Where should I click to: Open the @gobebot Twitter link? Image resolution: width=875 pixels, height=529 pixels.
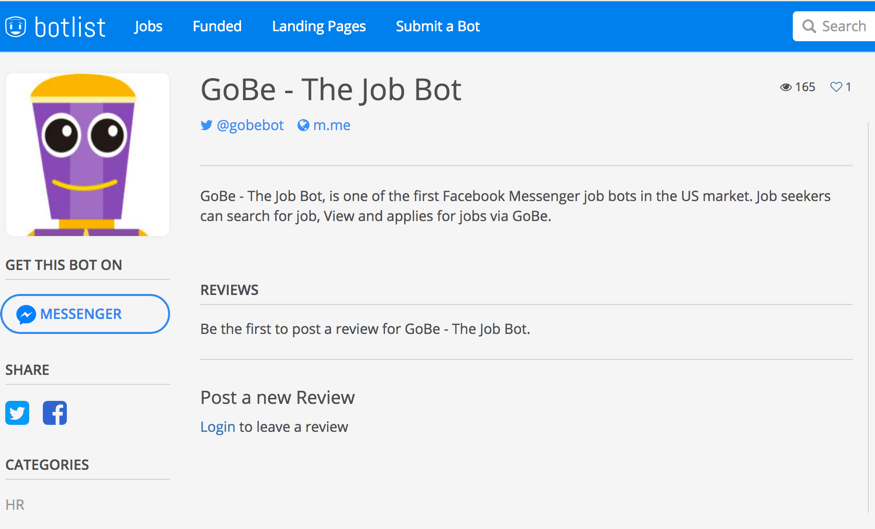(250, 125)
